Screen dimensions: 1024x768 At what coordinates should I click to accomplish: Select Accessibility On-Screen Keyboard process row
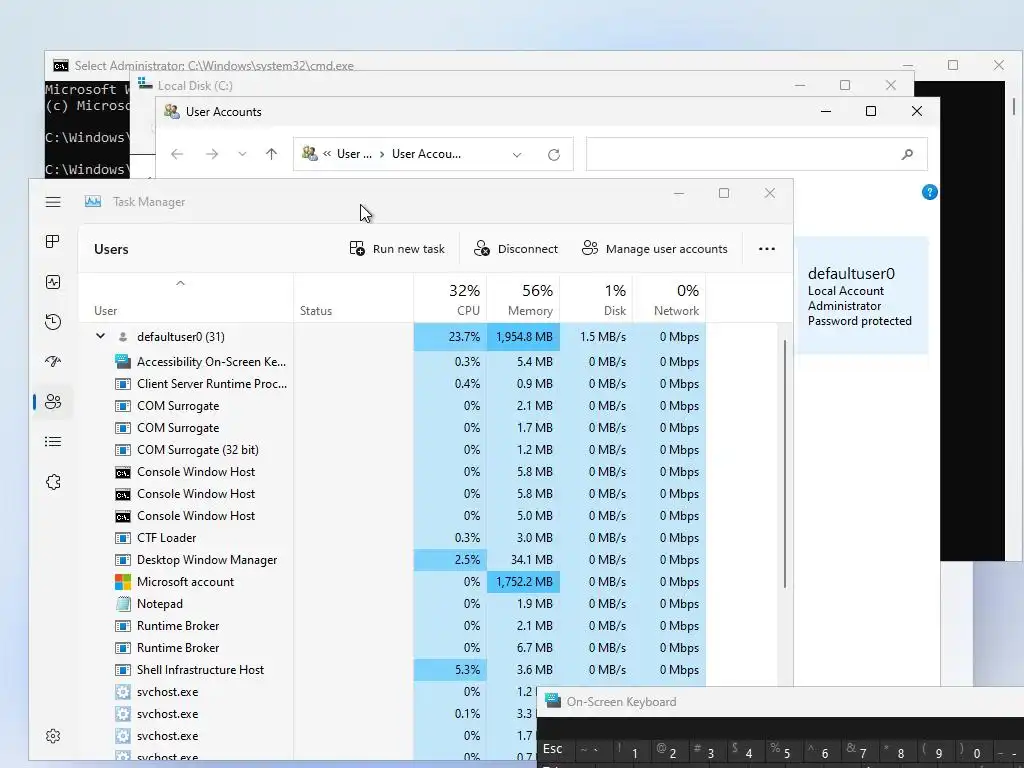coord(392,362)
